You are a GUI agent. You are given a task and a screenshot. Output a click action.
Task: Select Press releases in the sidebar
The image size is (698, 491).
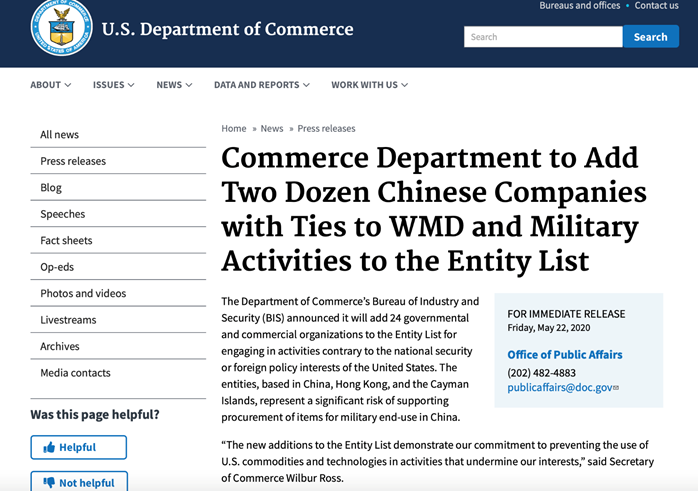point(73,161)
